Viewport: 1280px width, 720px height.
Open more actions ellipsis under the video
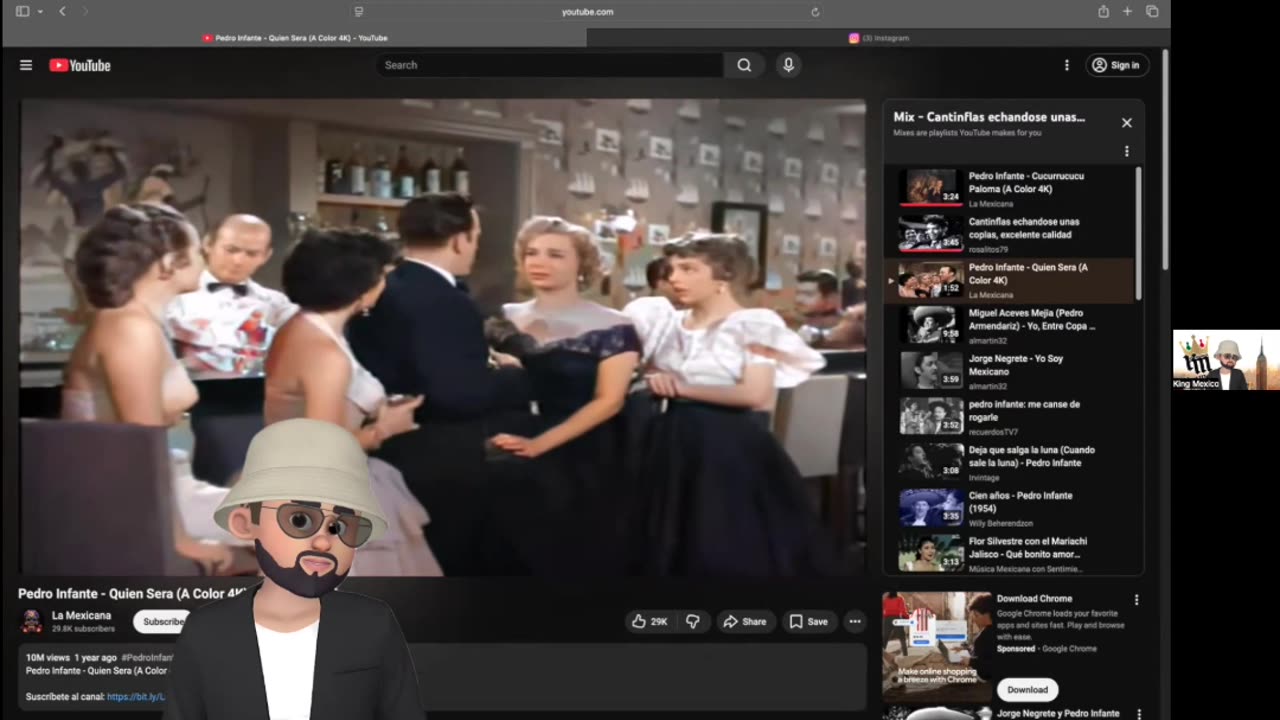(854, 621)
